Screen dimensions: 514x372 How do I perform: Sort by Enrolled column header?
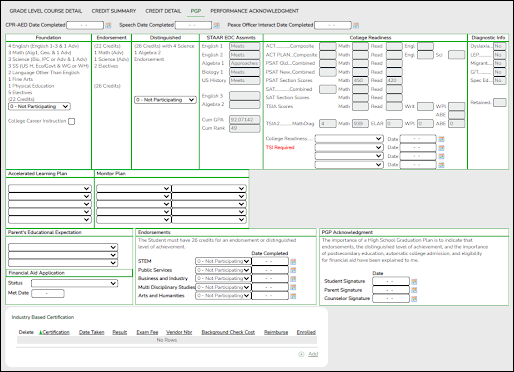(x=306, y=332)
